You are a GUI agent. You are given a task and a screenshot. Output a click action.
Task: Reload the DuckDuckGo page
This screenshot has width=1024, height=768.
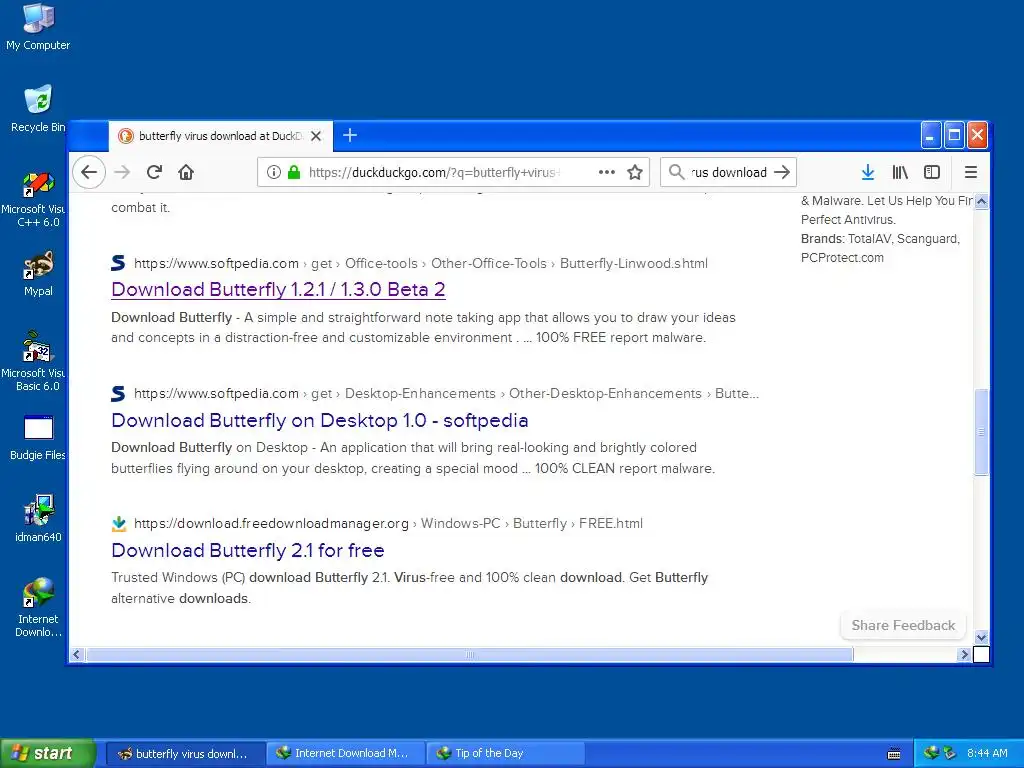(x=154, y=172)
